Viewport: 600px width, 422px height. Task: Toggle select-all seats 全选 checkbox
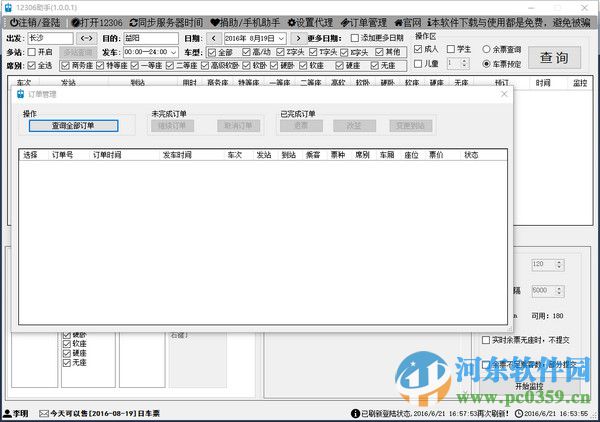[31, 65]
